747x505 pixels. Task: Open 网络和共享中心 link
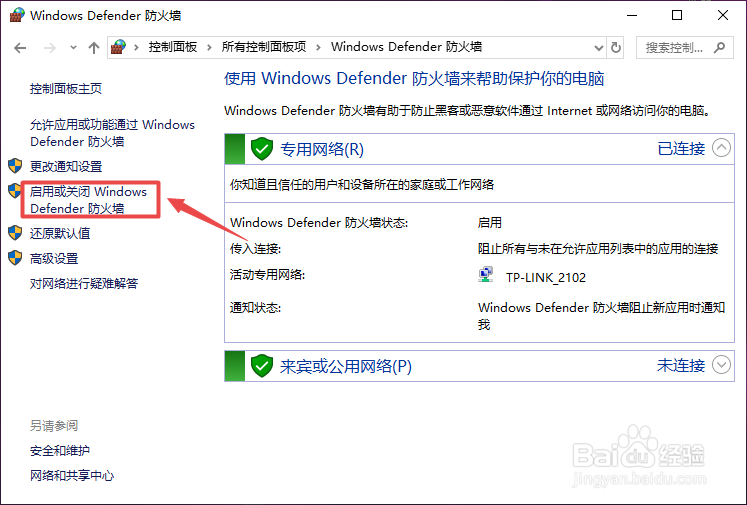pos(72,475)
